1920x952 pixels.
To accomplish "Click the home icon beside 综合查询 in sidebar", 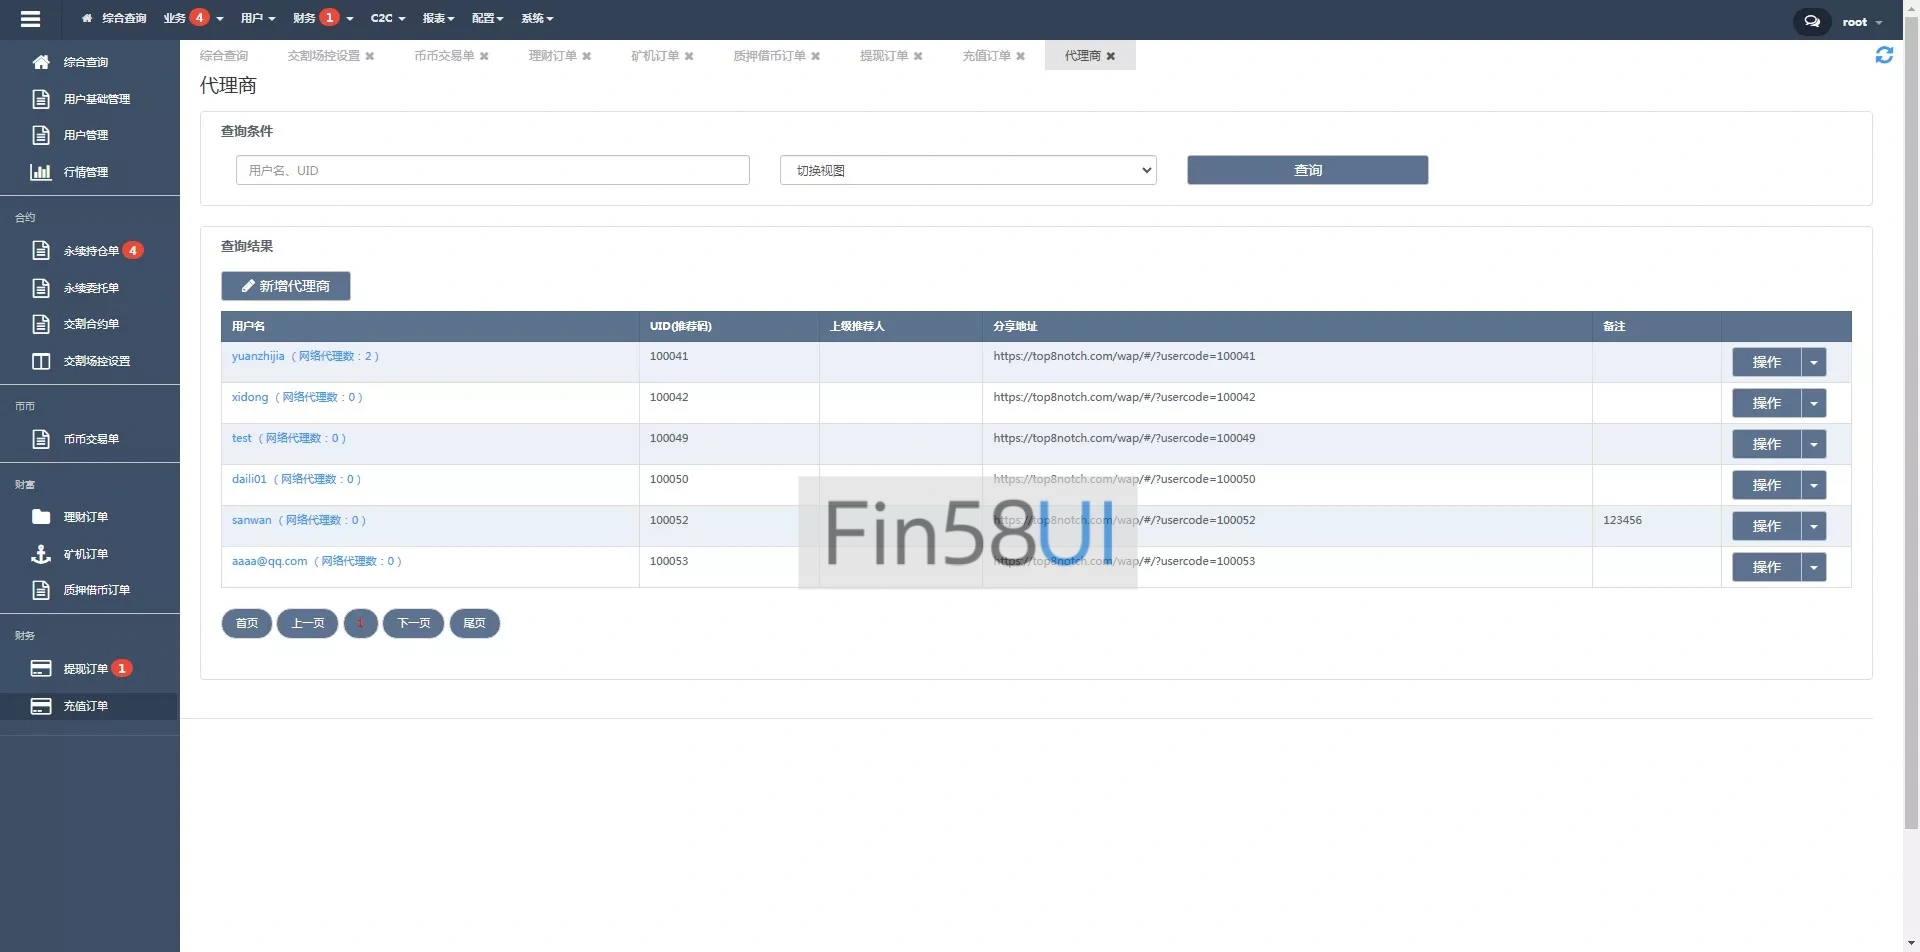I will 41,62.
